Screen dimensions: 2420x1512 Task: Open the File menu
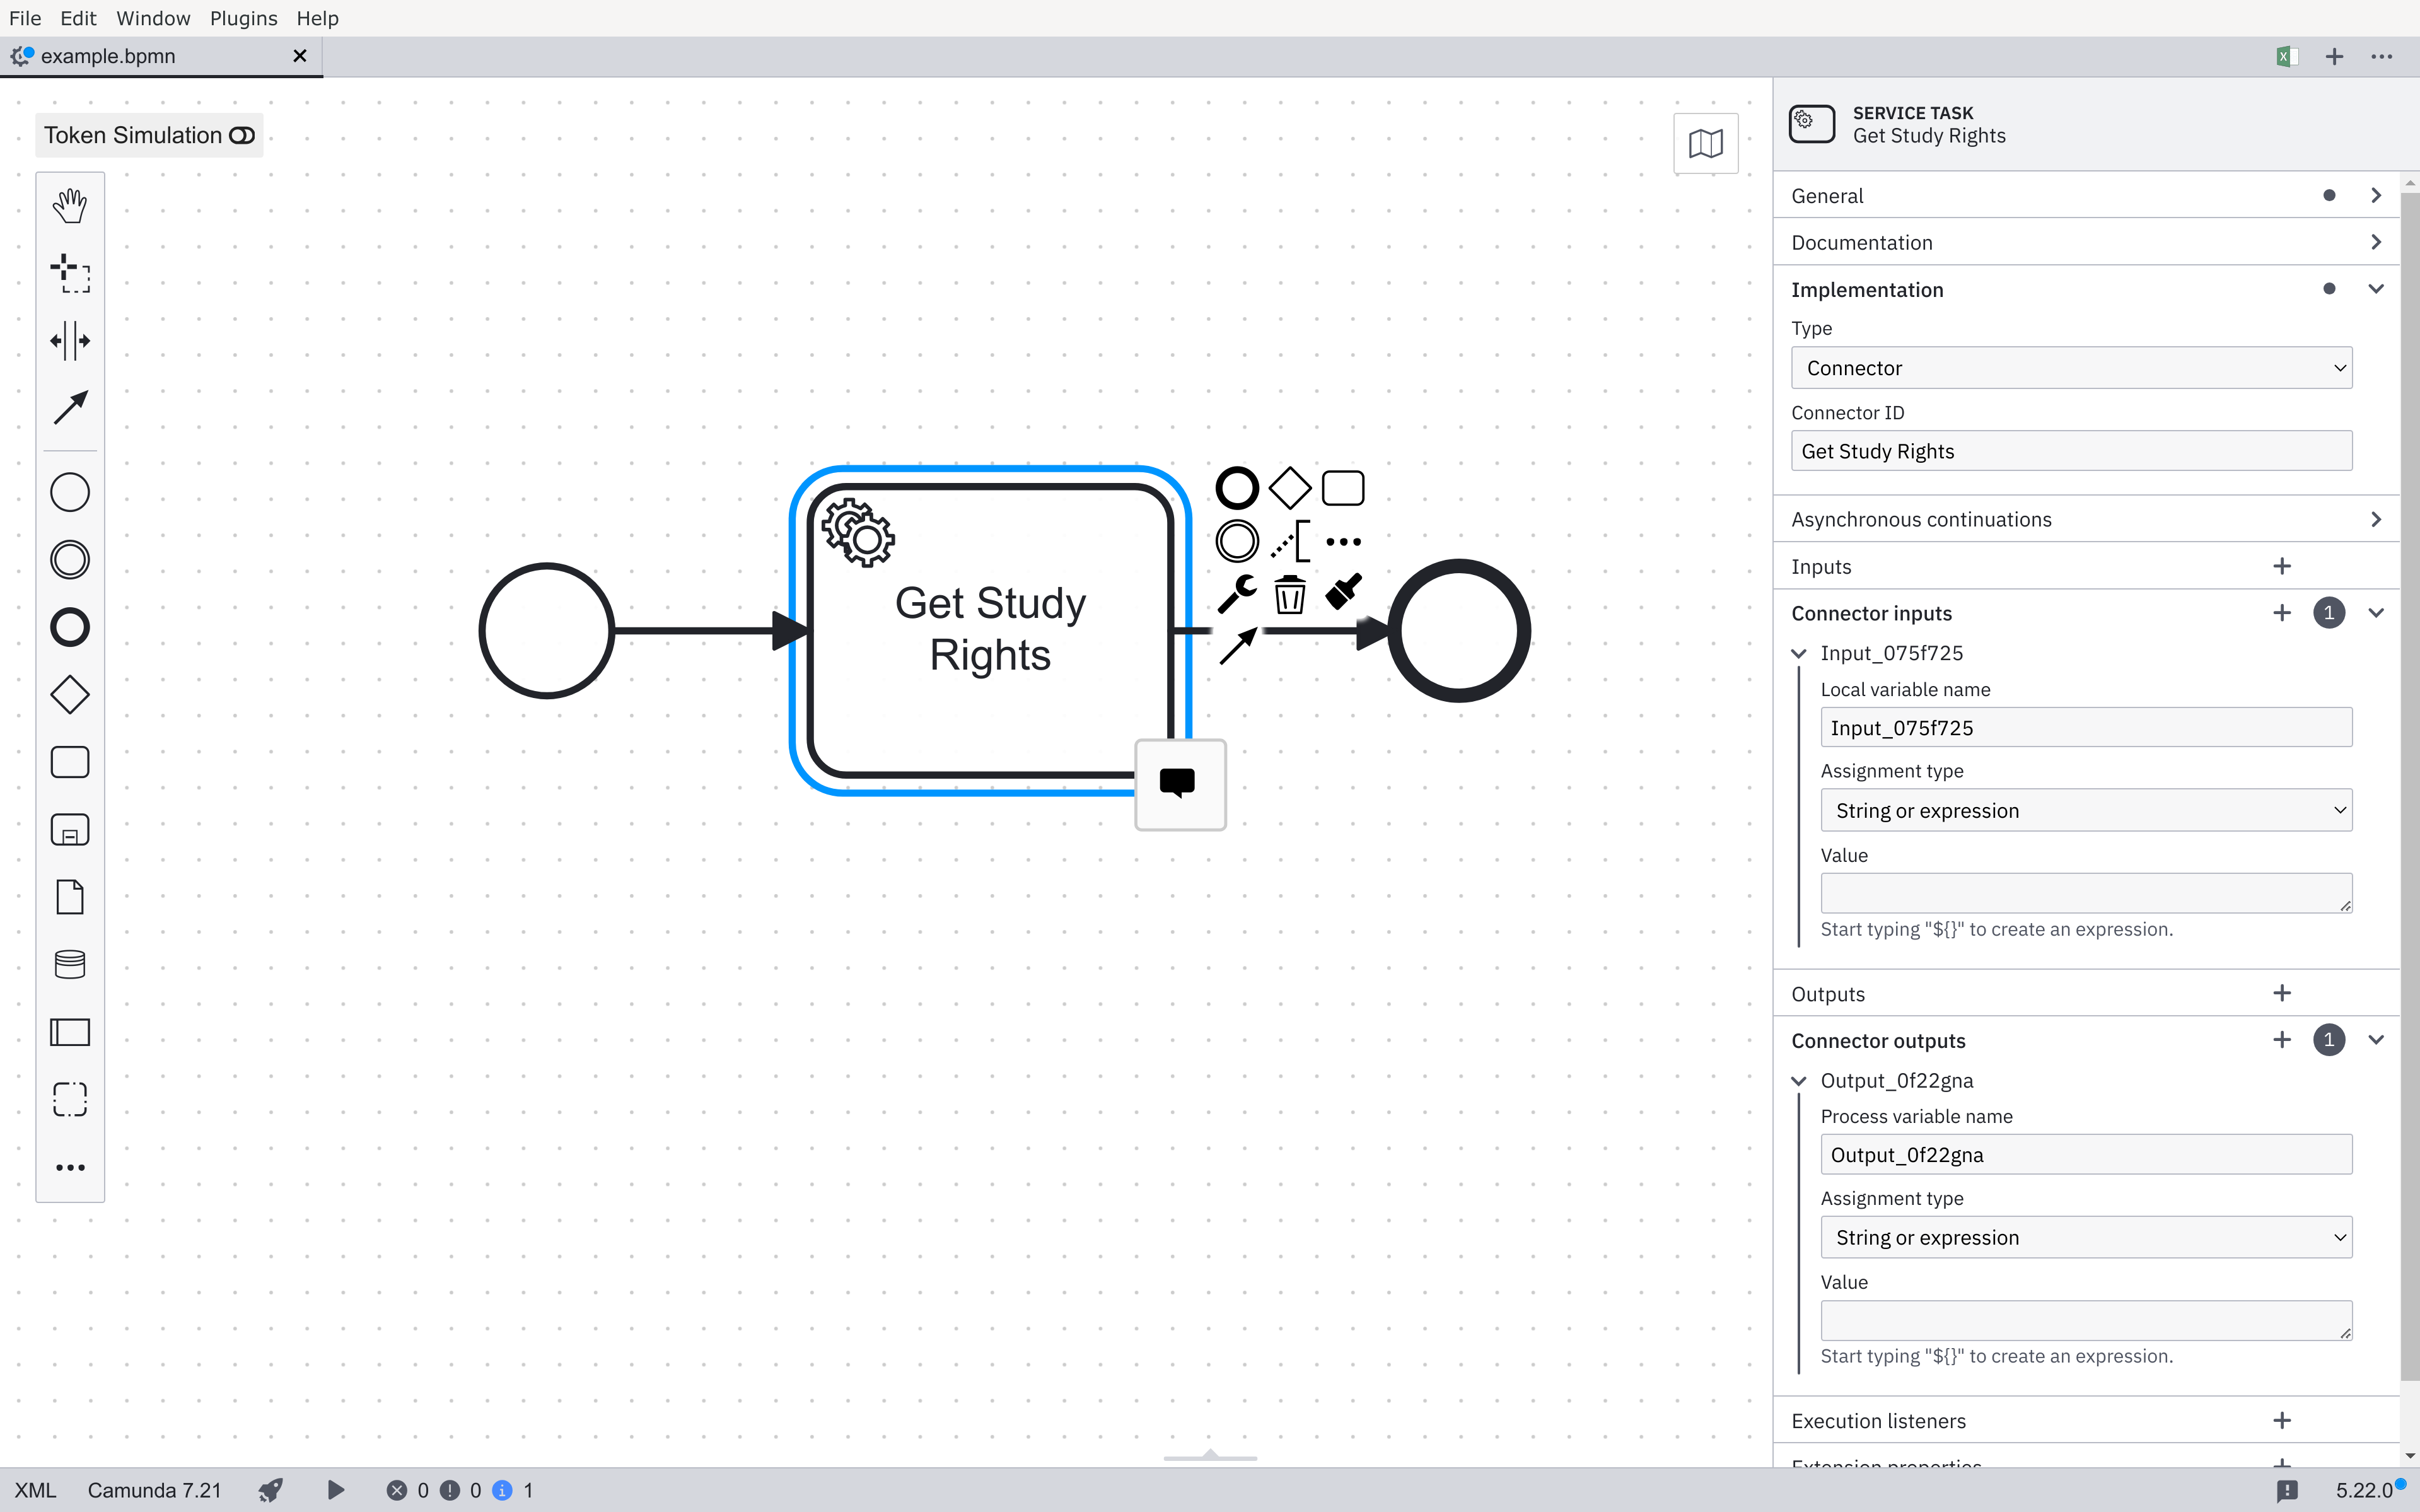tap(25, 18)
